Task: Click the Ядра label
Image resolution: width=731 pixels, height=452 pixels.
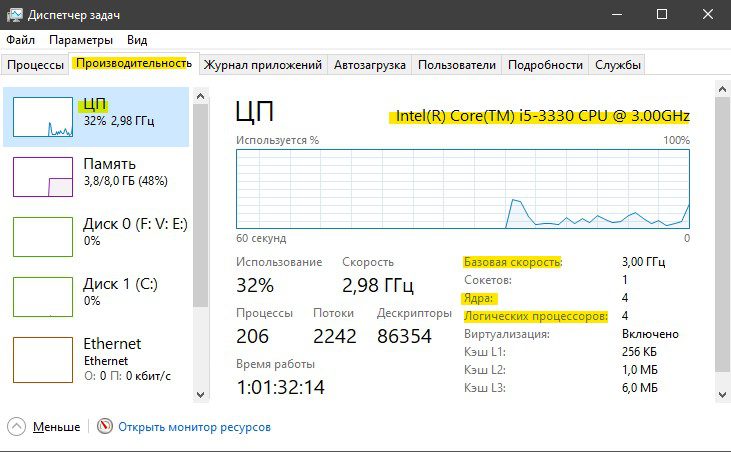Action: 478,298
